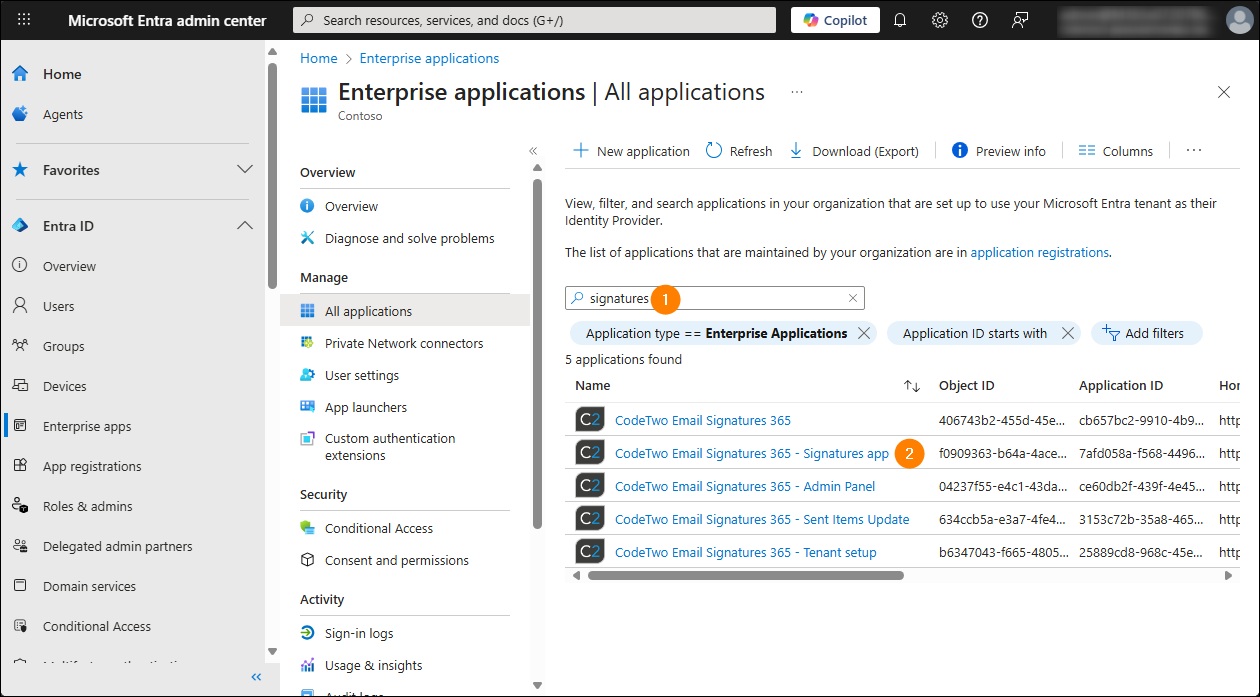Select Private Network connectors in menu
Screen dimensions: 1260x697
403,343
